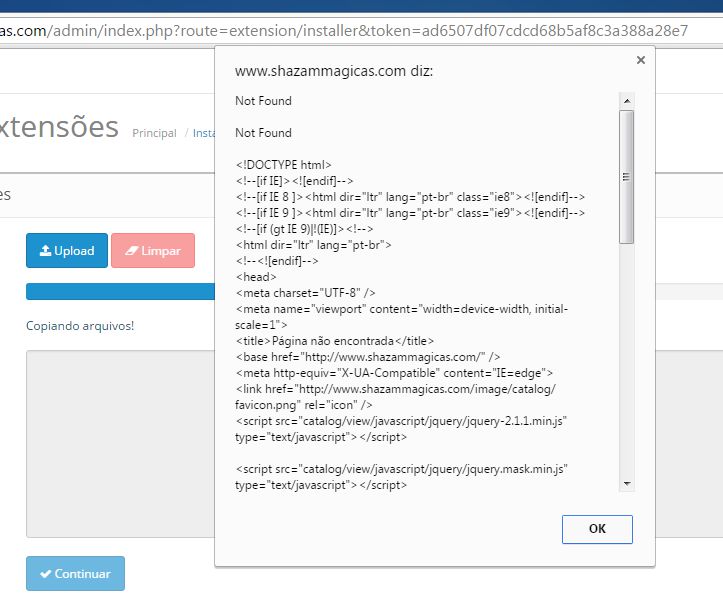Close the alert dialog with X

click(640, 60)
